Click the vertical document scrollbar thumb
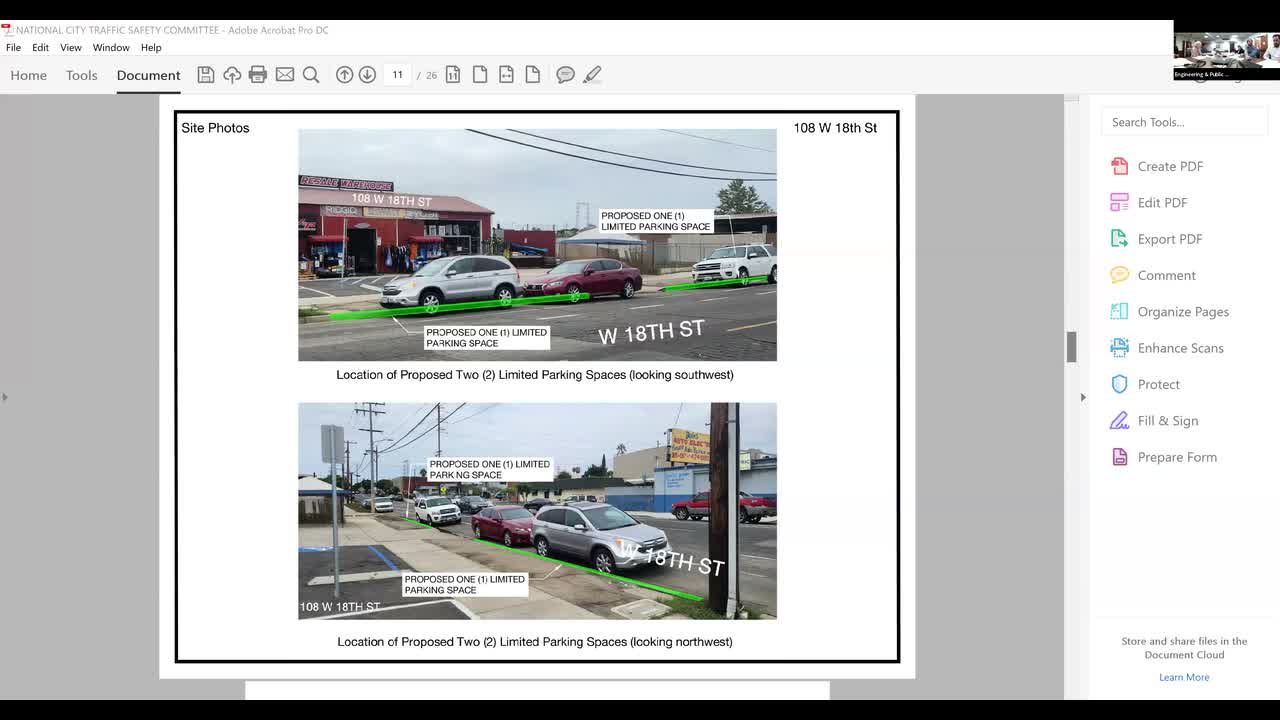The width and height of the screenshot is (1280, 720). pos(1071,347)
